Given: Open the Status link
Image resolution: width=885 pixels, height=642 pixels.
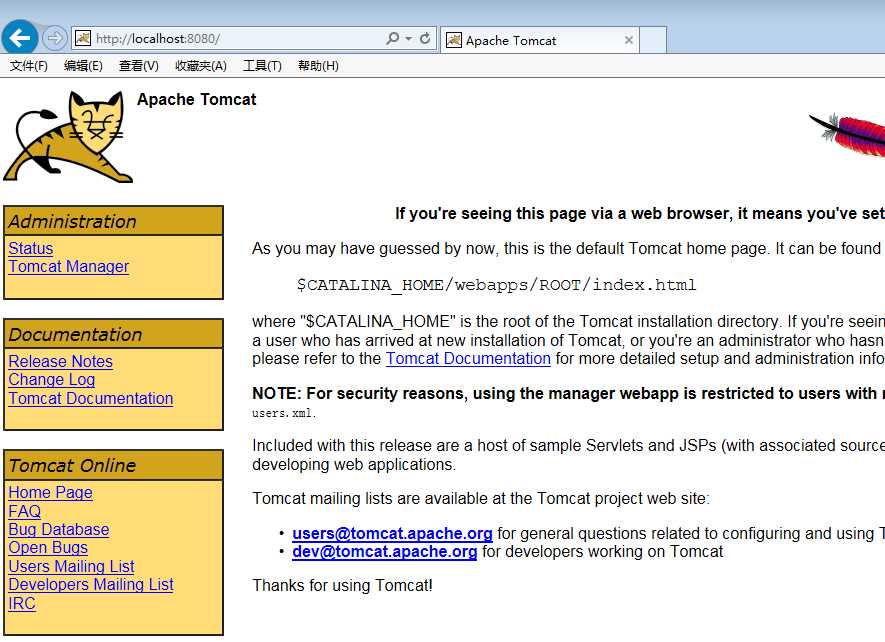Looking at the screenshot, I should tap(31, 248).
